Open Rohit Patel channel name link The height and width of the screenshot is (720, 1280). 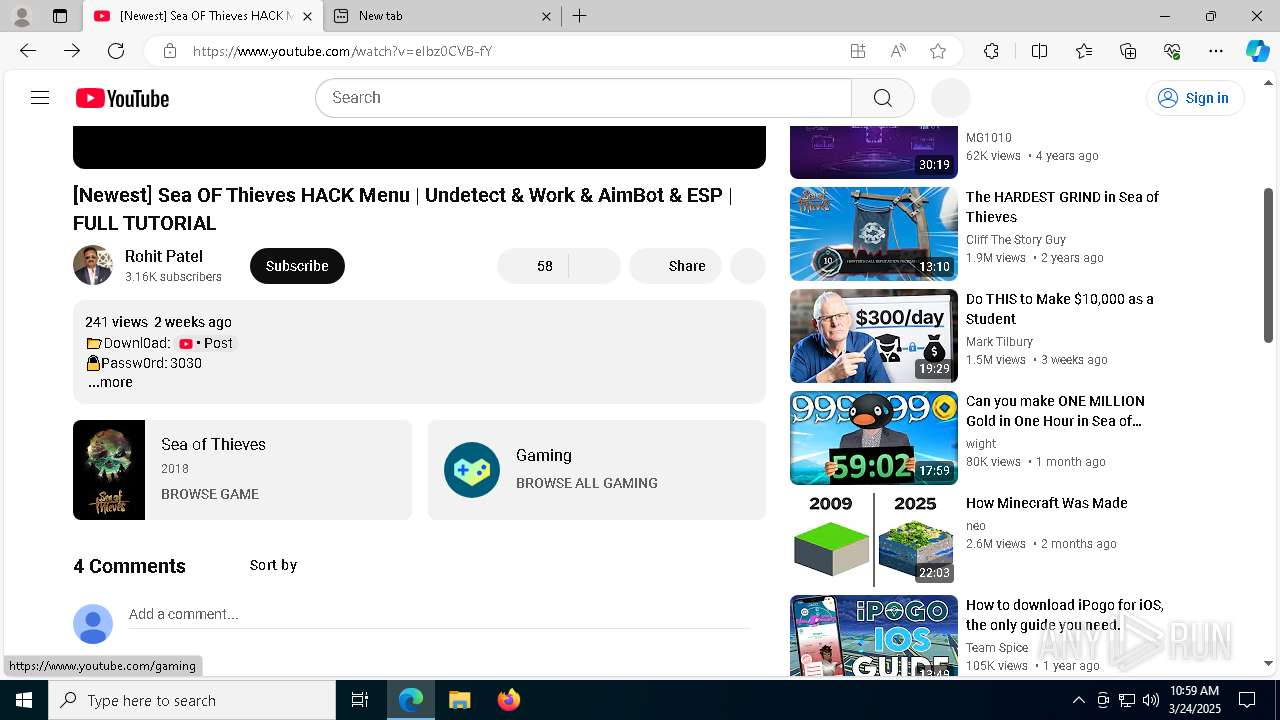(164, 256)
